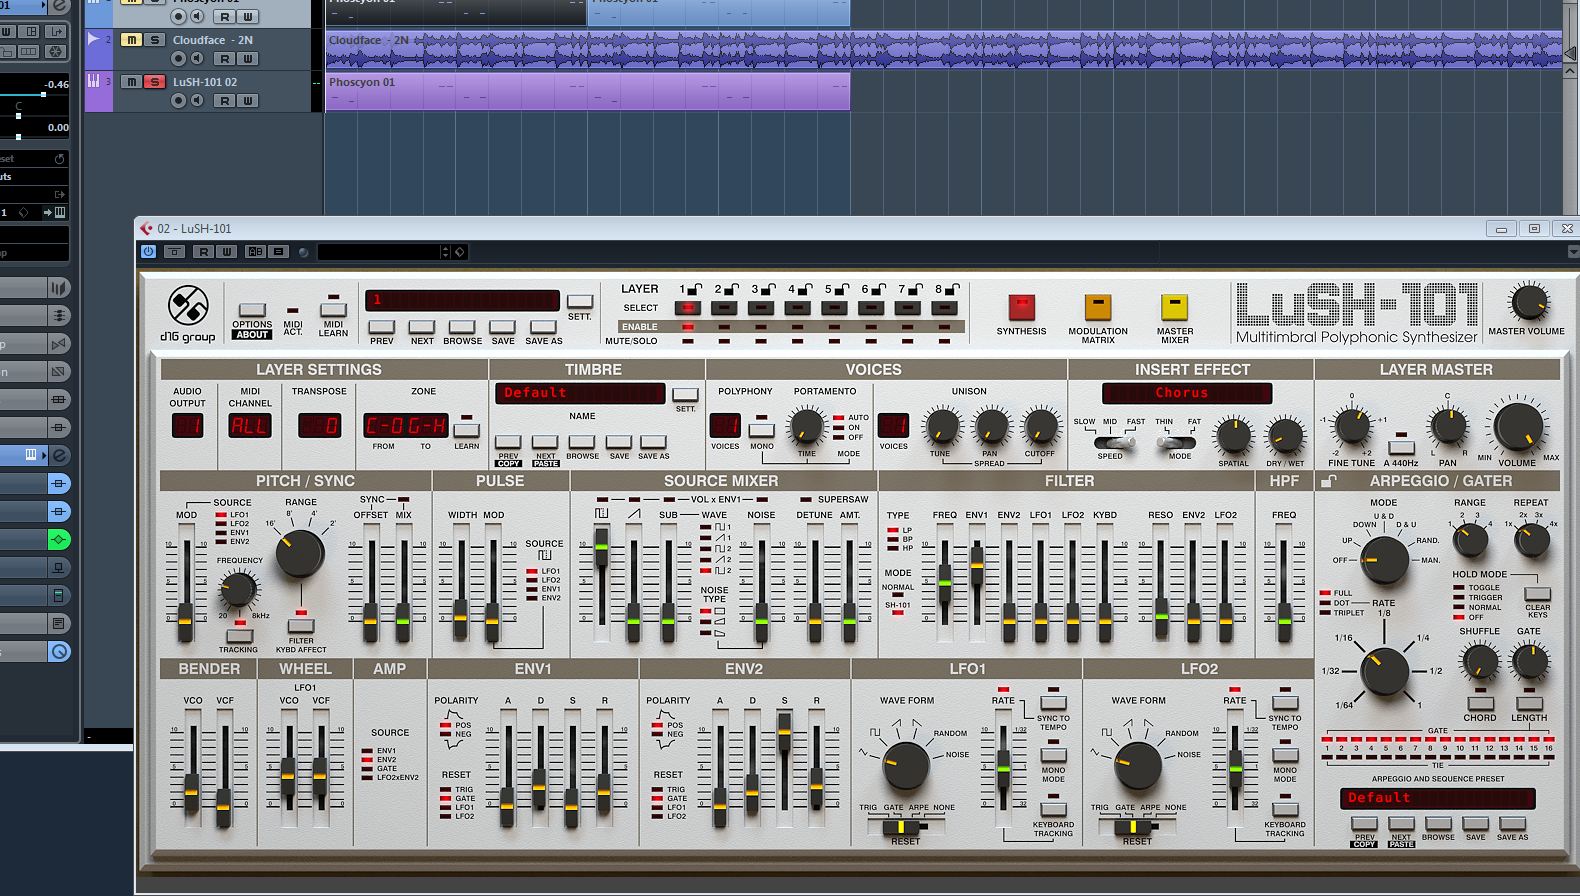Screen dimensions: 1580x896
Task: Open the Master Mixer view
Action: 1174,307
